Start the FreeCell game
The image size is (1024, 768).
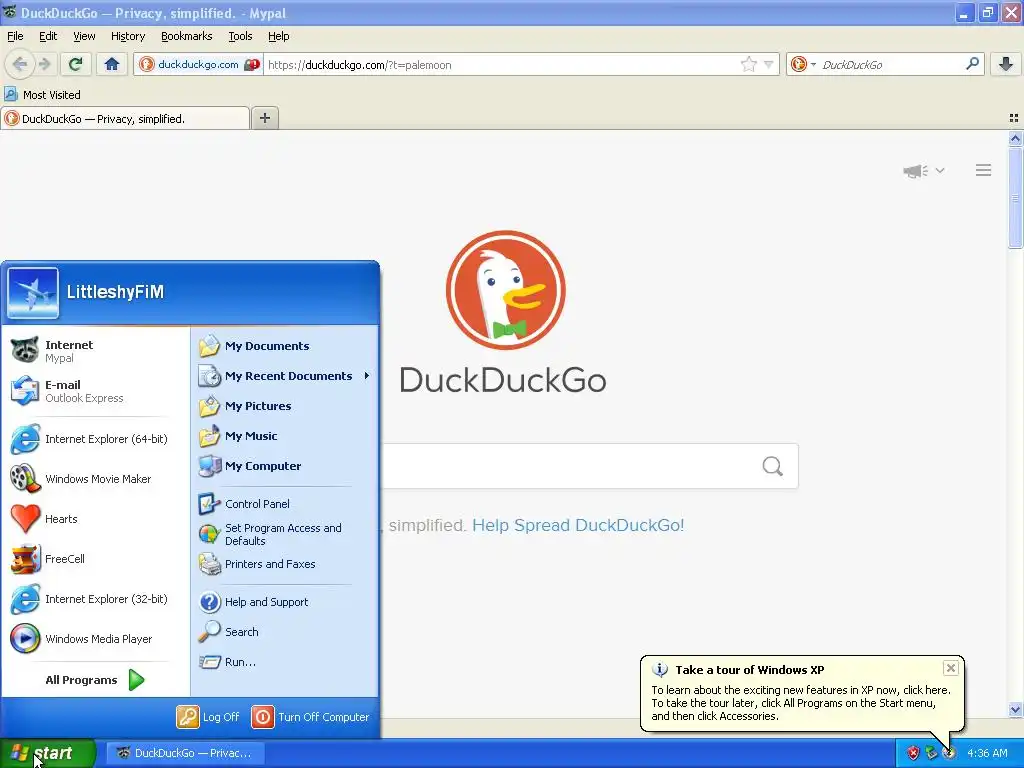click(x=95, y=558)
